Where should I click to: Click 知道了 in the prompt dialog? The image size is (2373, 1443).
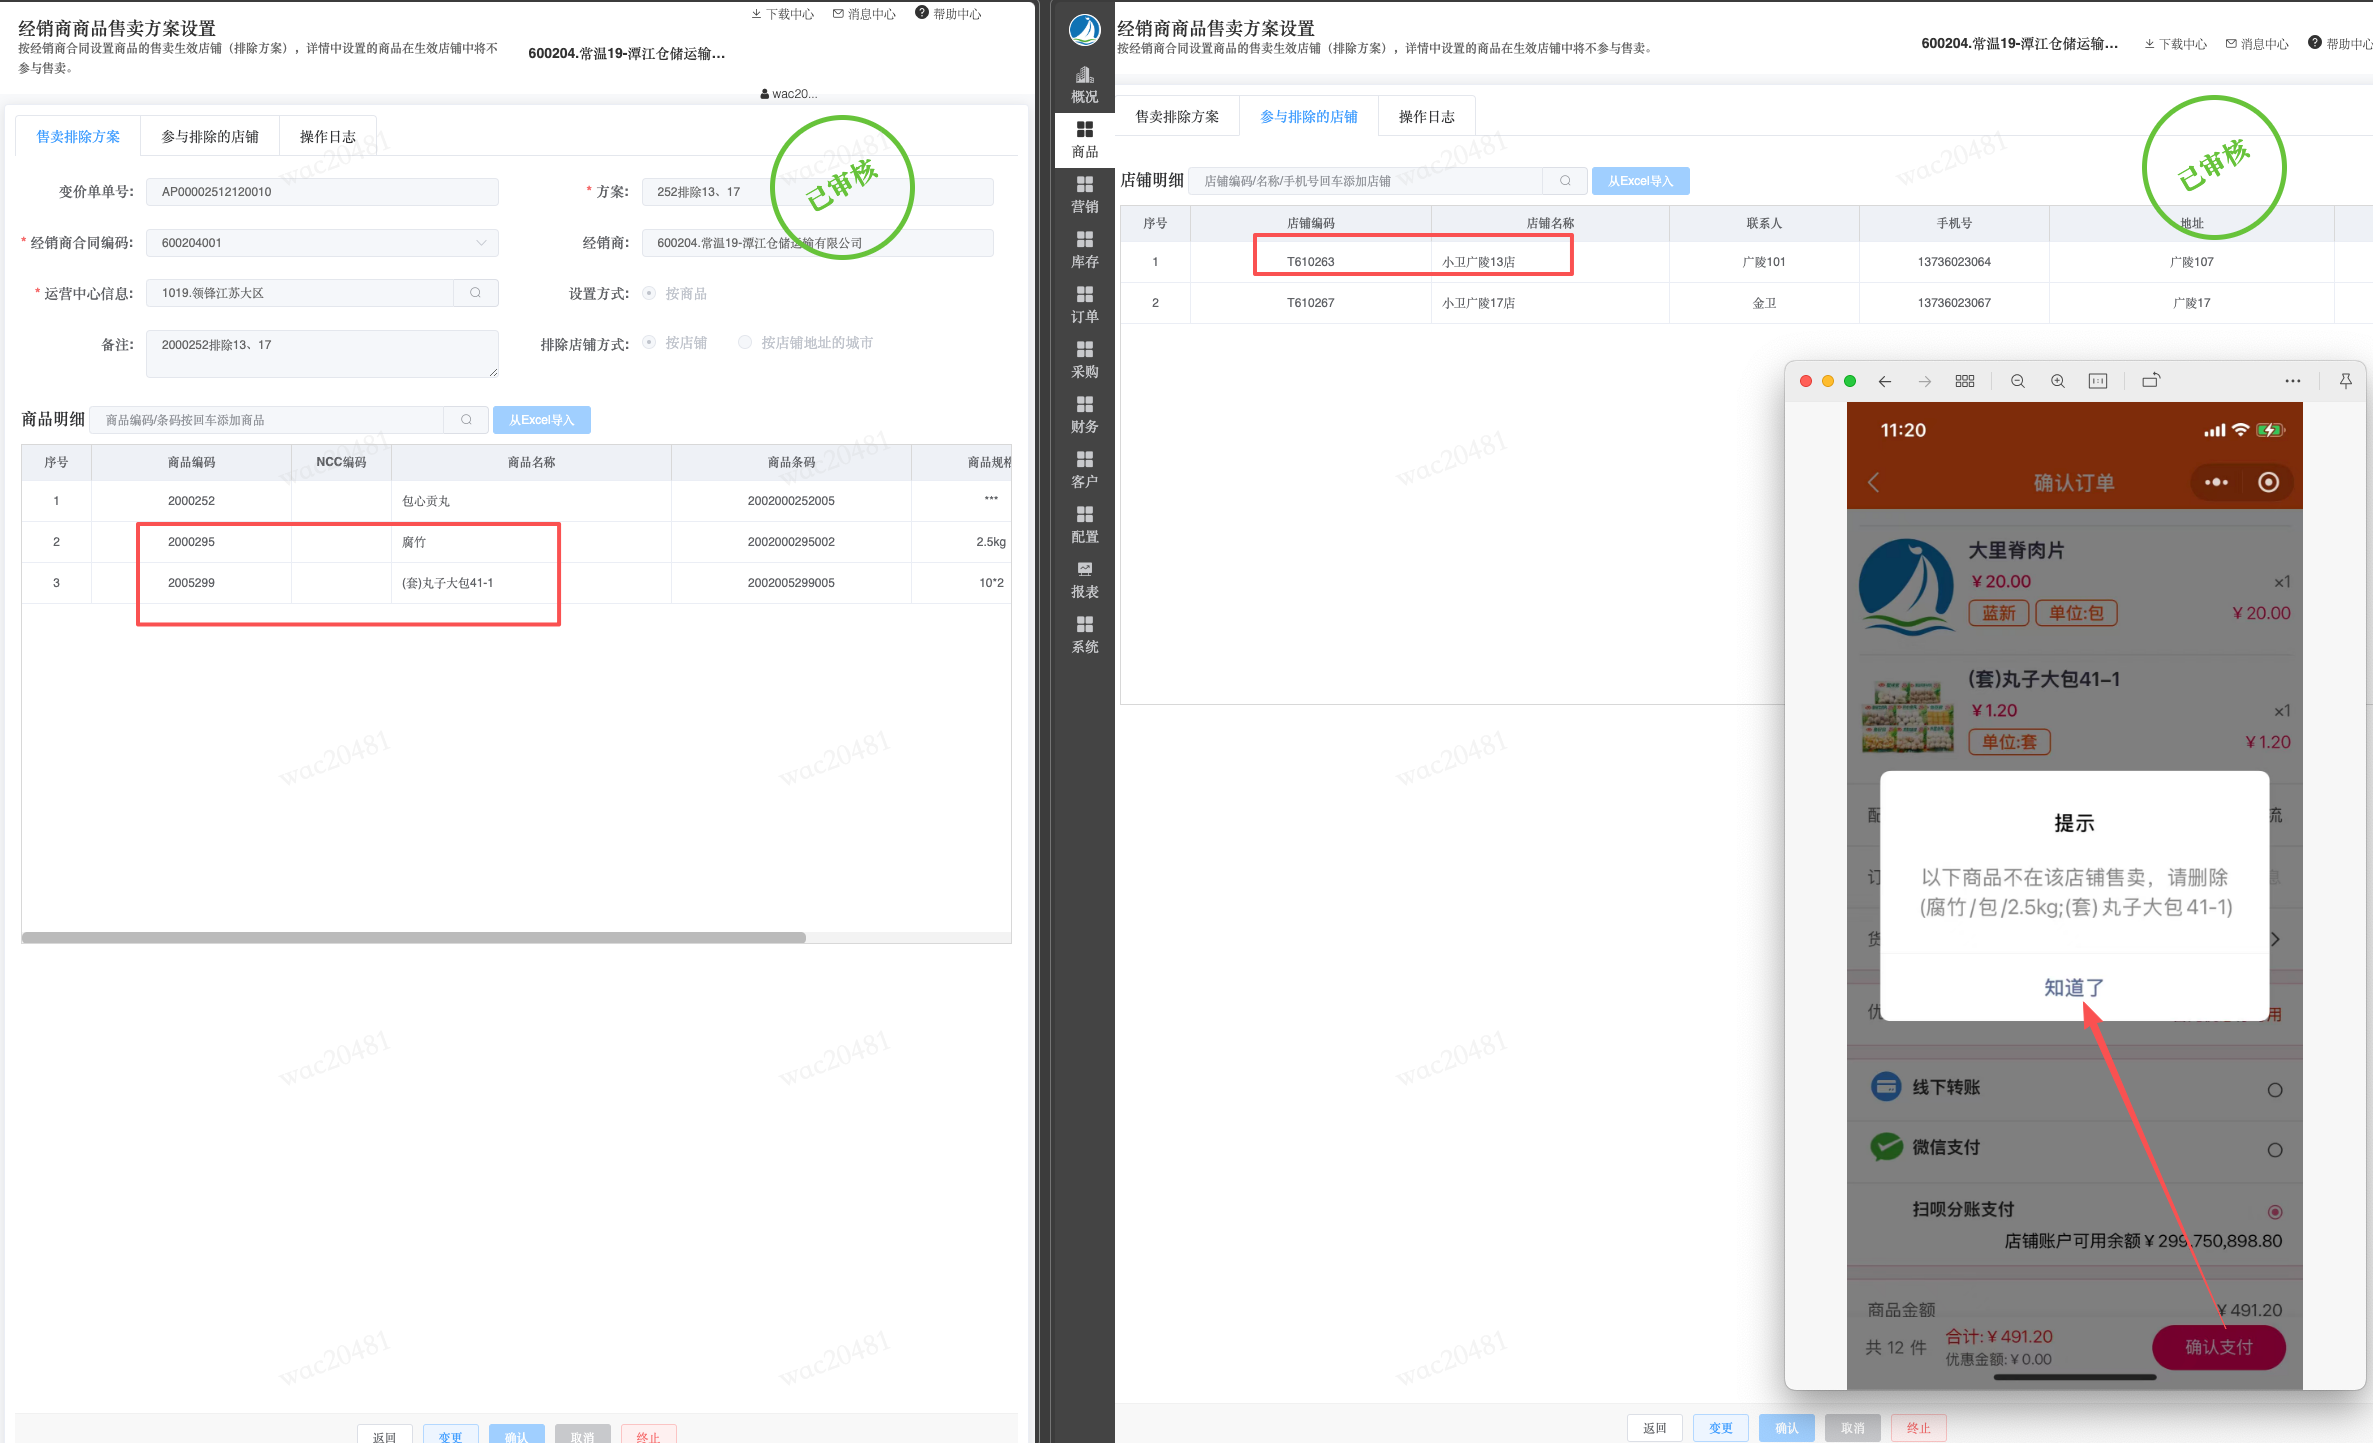2073,987
